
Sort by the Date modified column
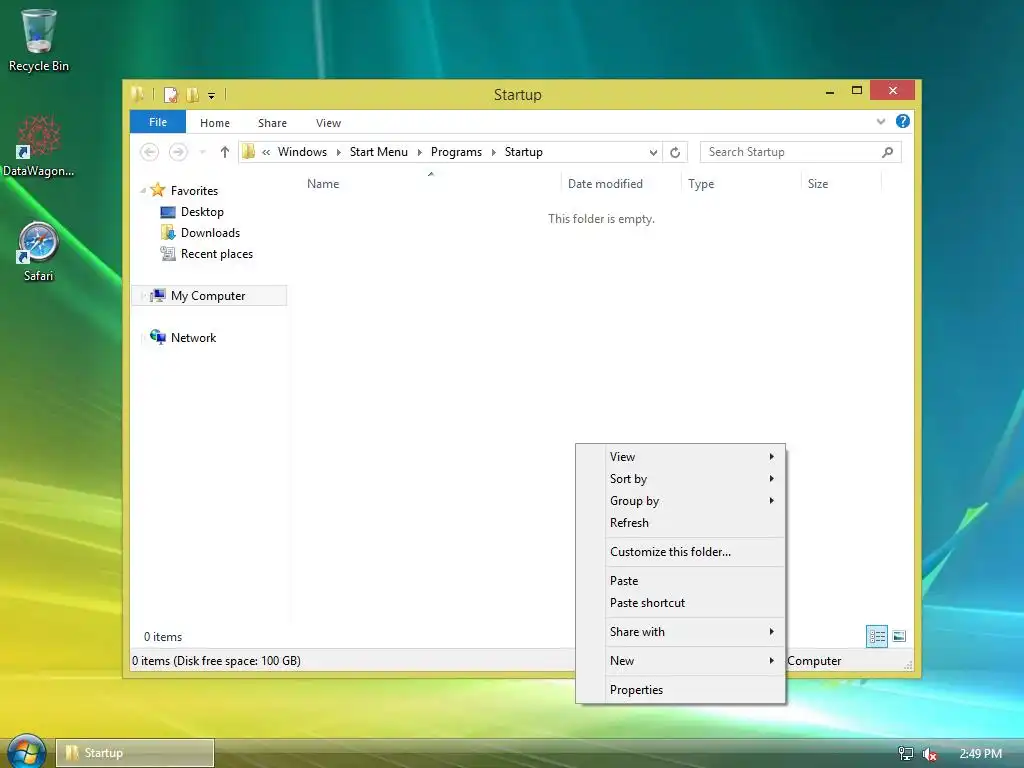620,184
